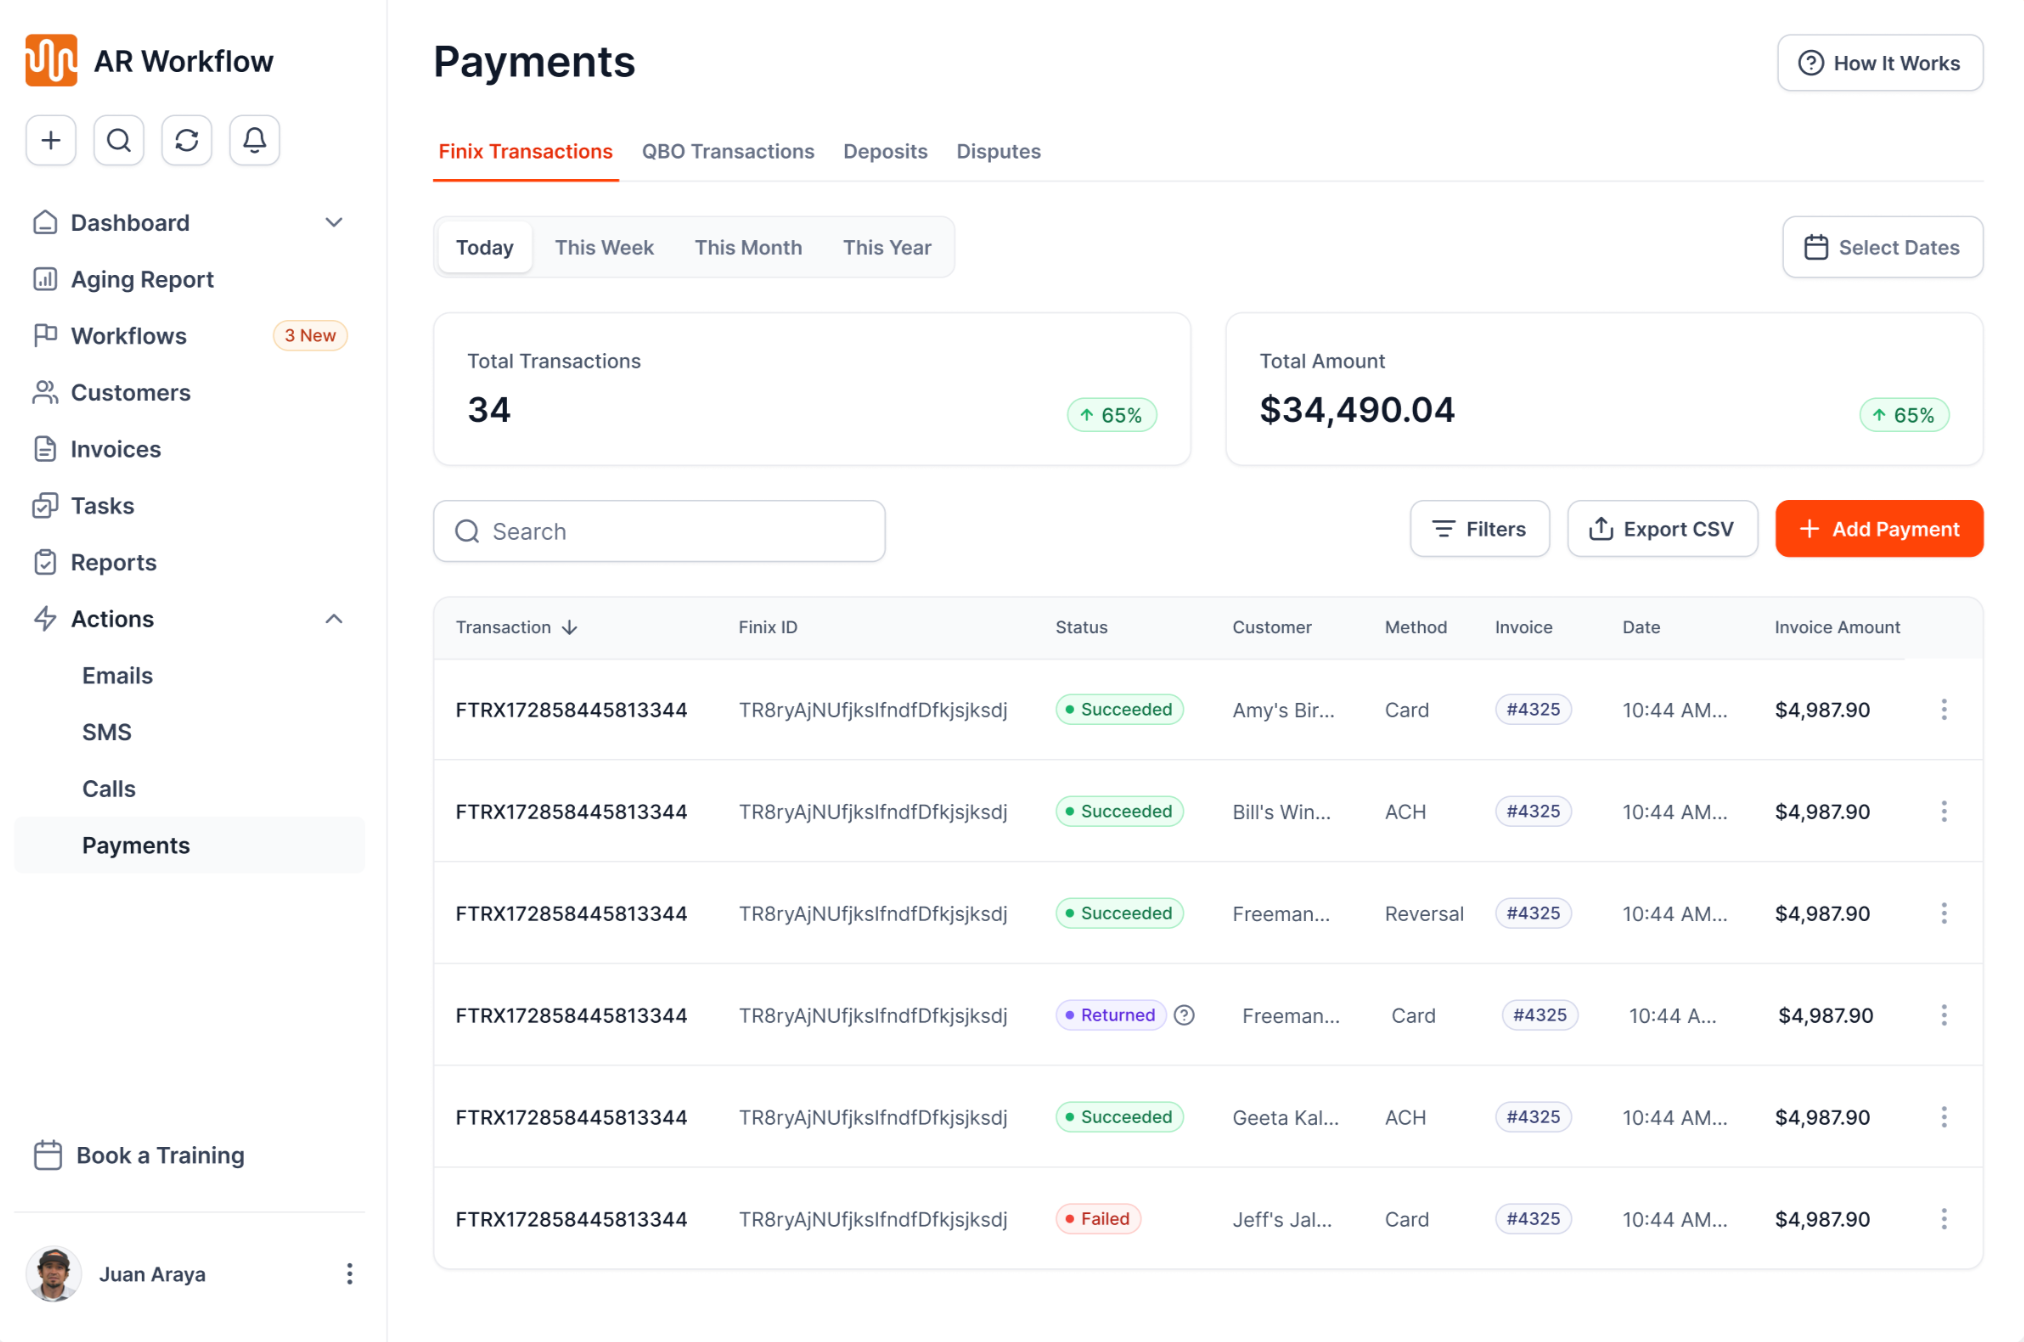This screenshot has height=1342, width=2024.
Task: Click the Tasks checkbox icon
Action: click(x=45, y=505)
